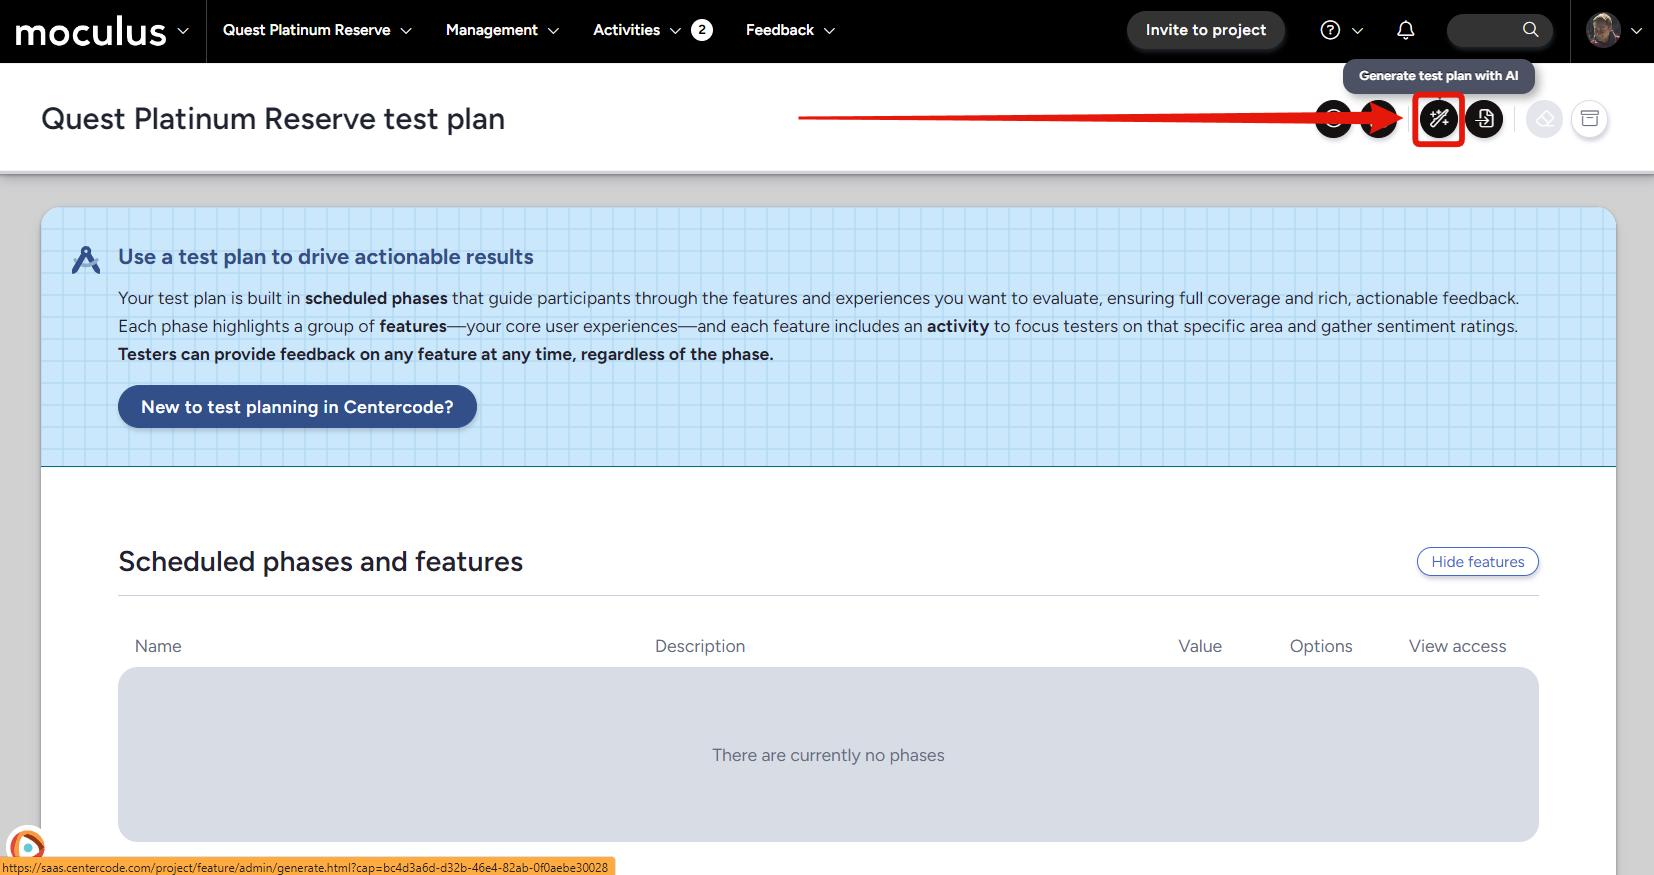Click the Invite to project button
Image resolution: width=1654 pixels, height=875 pixels.
coord(1205,30)
